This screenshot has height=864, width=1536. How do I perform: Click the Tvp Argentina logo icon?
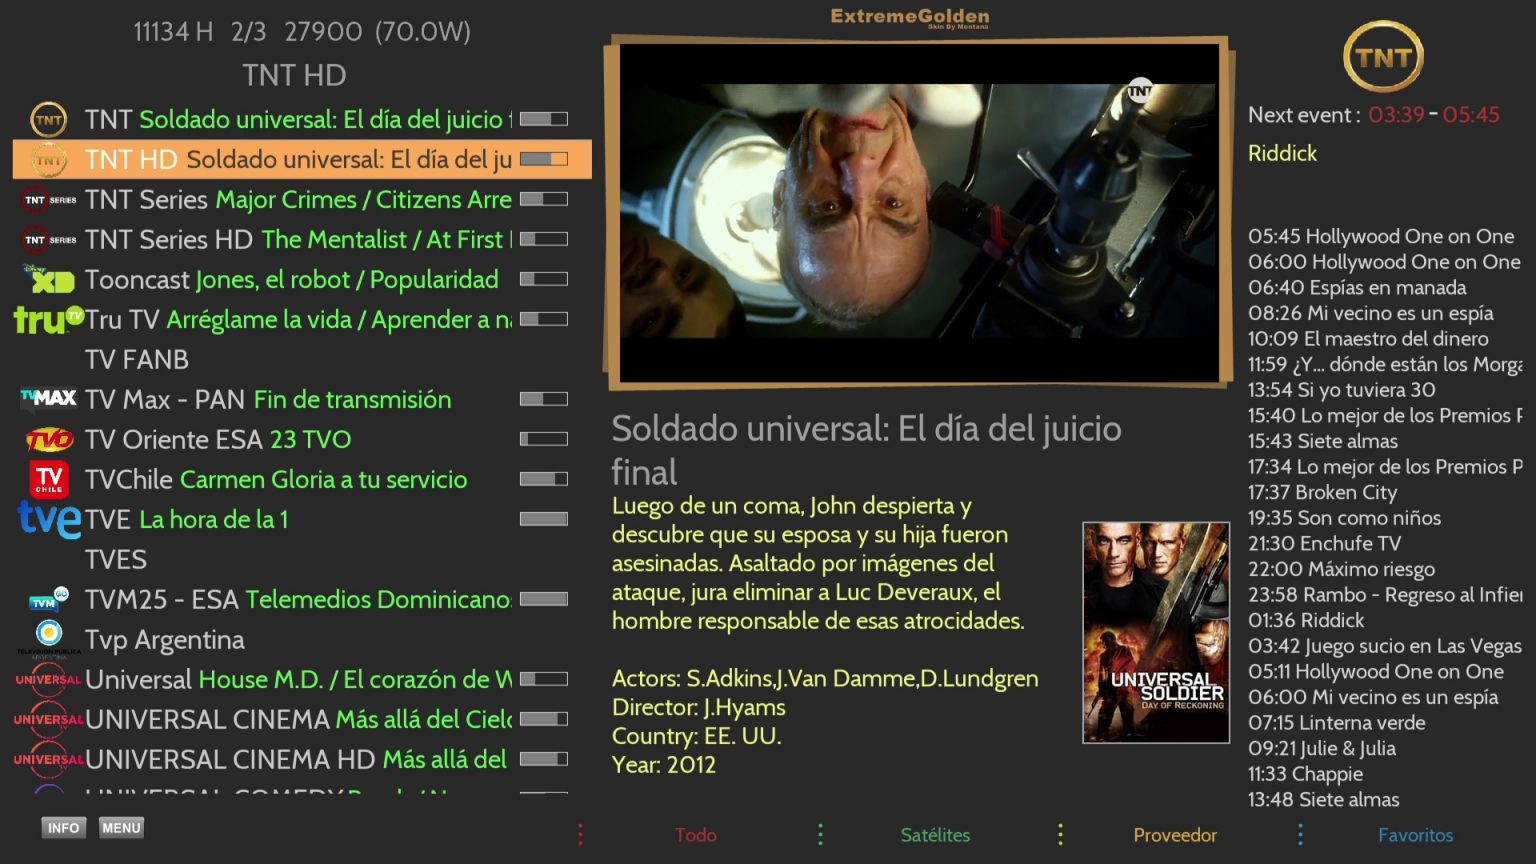(x=49, y=638)
